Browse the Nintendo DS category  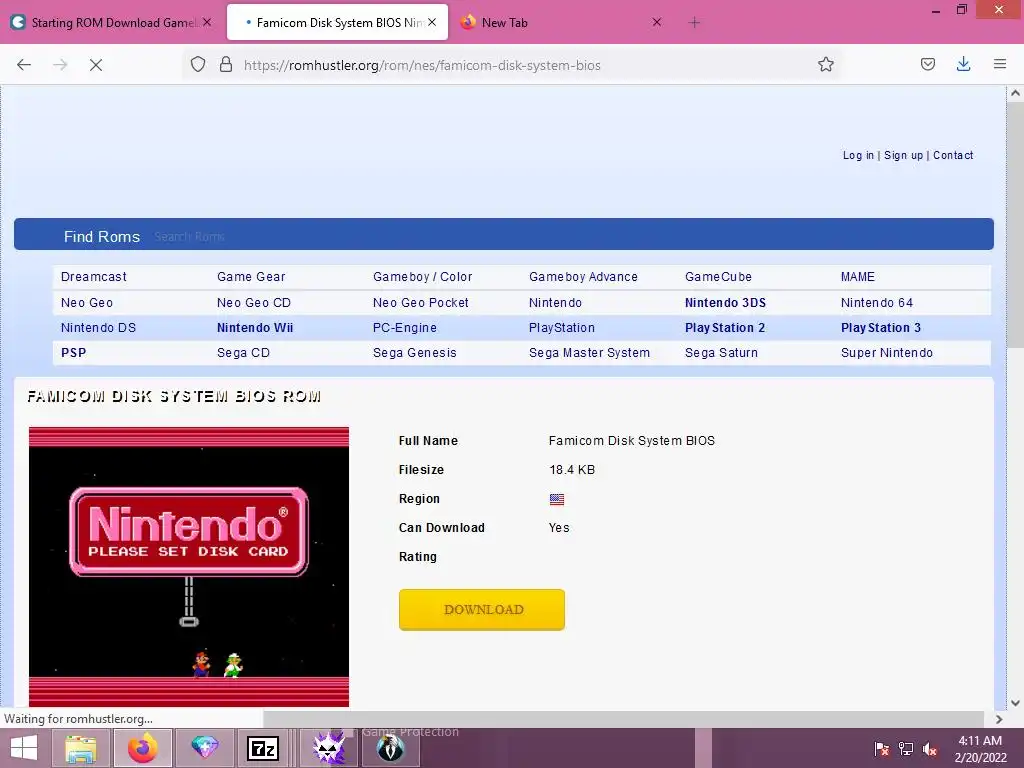(x=98, y=328)
